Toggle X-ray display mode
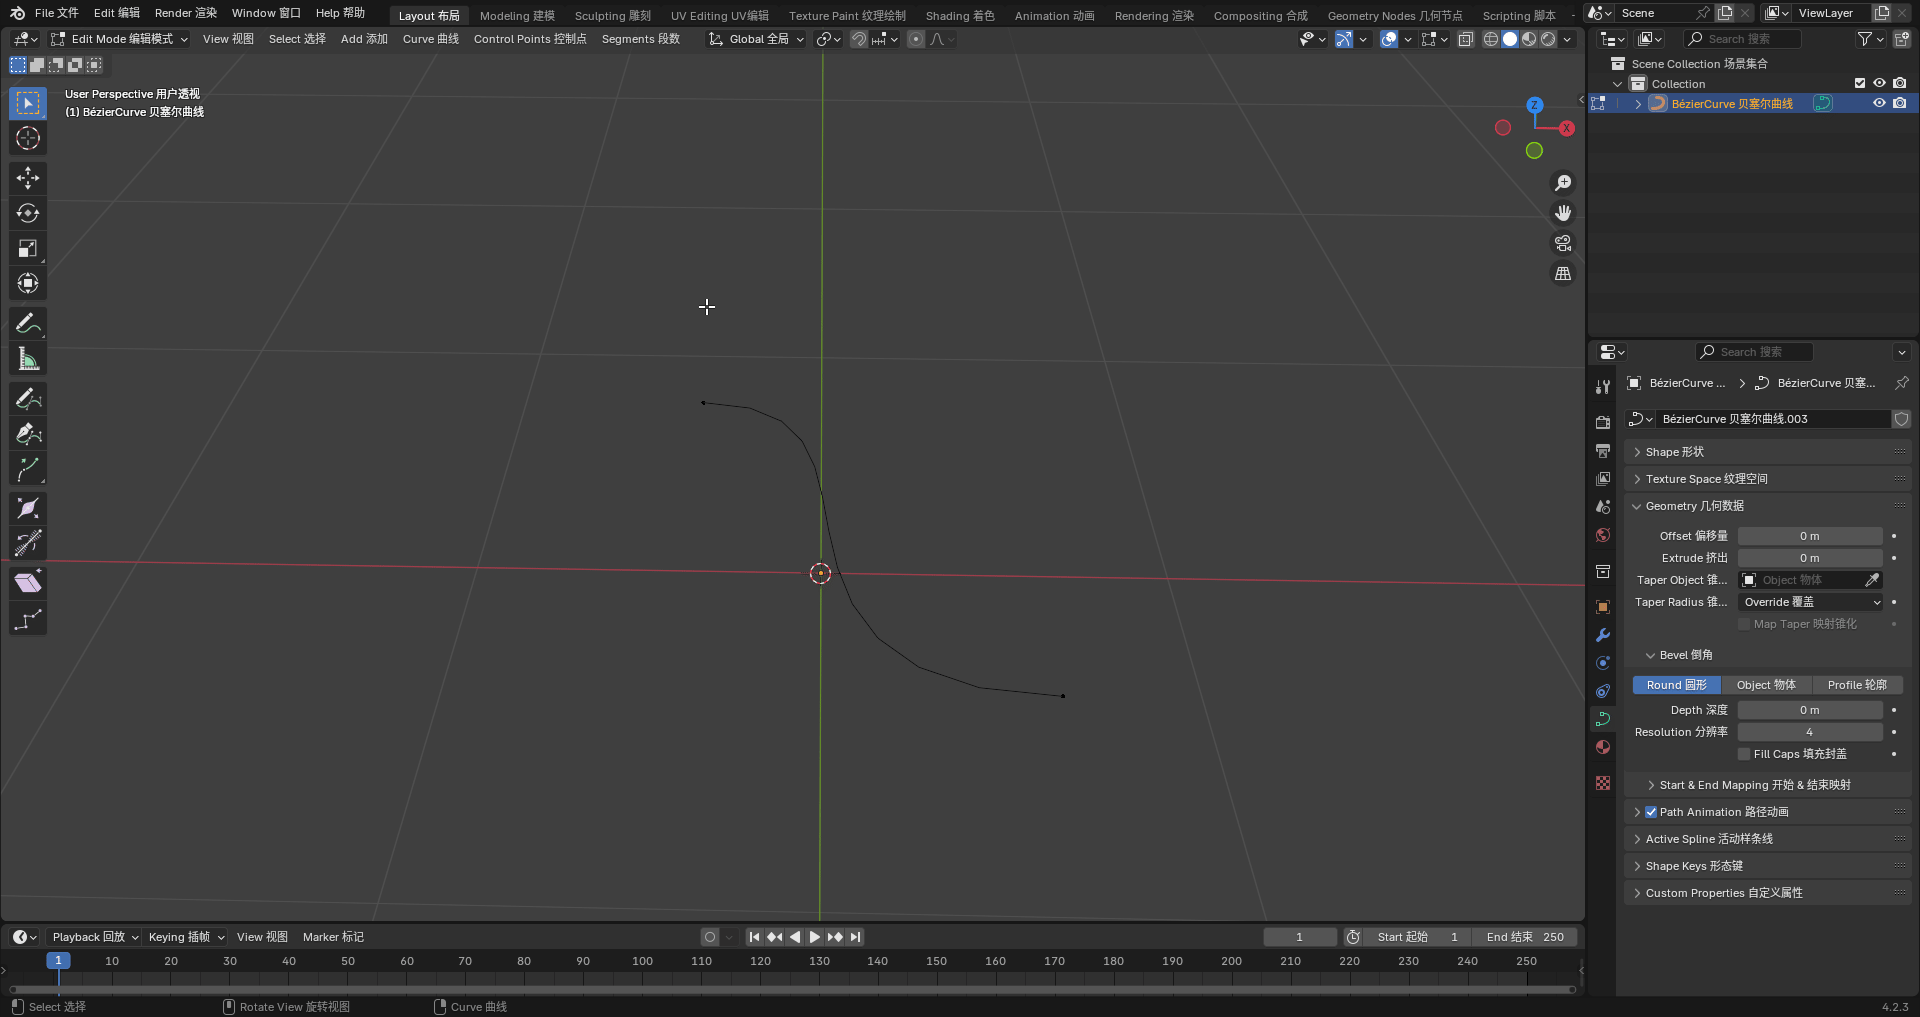Viewport: 1920px width, 1017px height. click(x=1465, y=39)
